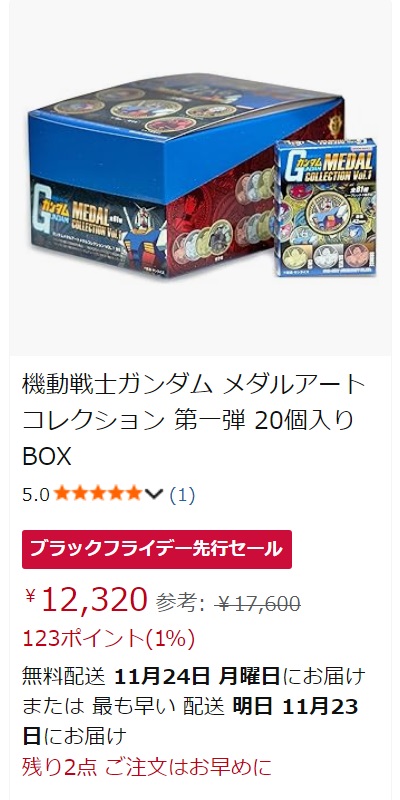Click the 残り2点 ご注文はお早めに stock notice
The image size is (400, 800).
(147, 766)
